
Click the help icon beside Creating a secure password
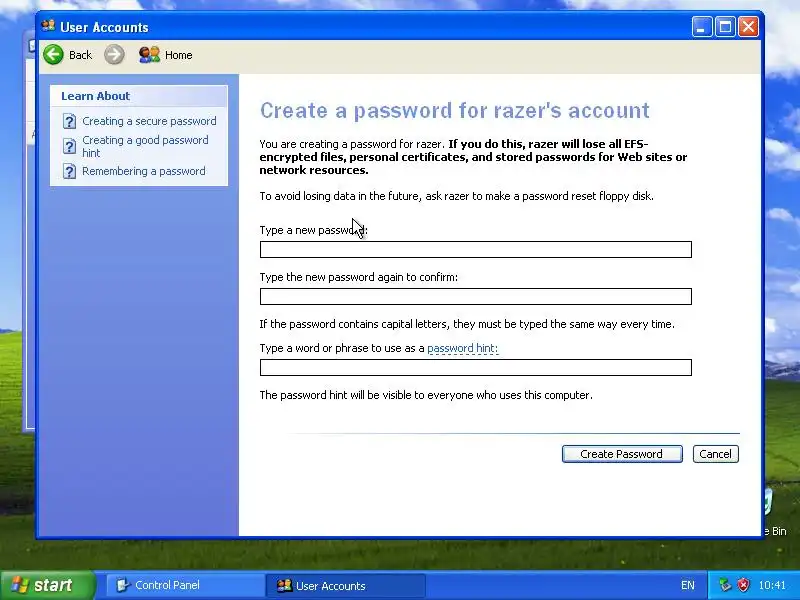pyautogui.click(x=69, y=121)
